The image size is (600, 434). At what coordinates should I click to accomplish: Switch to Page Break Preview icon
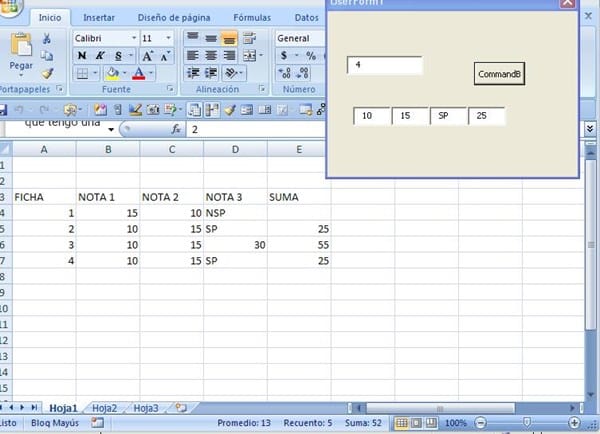[431, 423]
